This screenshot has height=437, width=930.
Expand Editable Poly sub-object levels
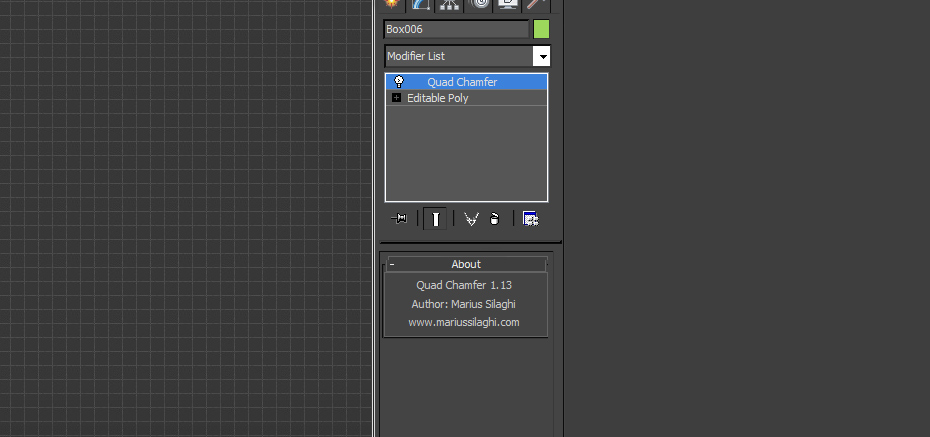pos(396,98)
